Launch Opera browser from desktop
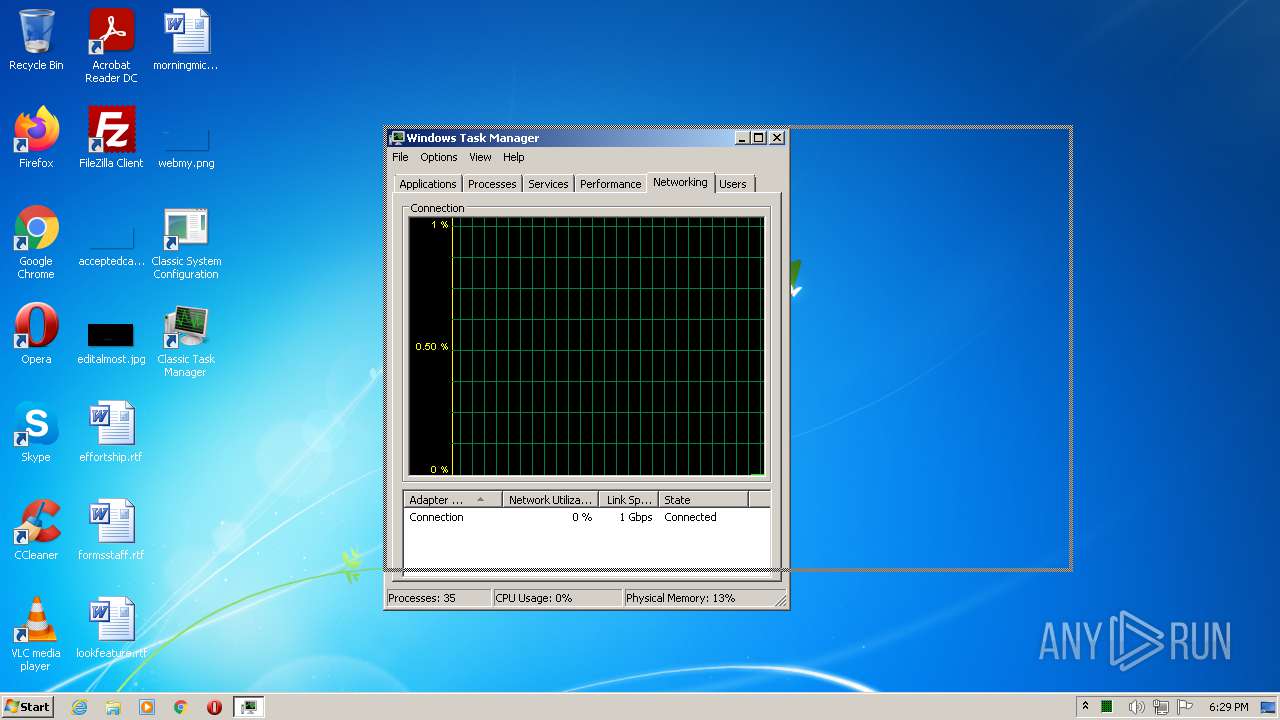This screenshot has width=1280, height=720. (36, 334)
